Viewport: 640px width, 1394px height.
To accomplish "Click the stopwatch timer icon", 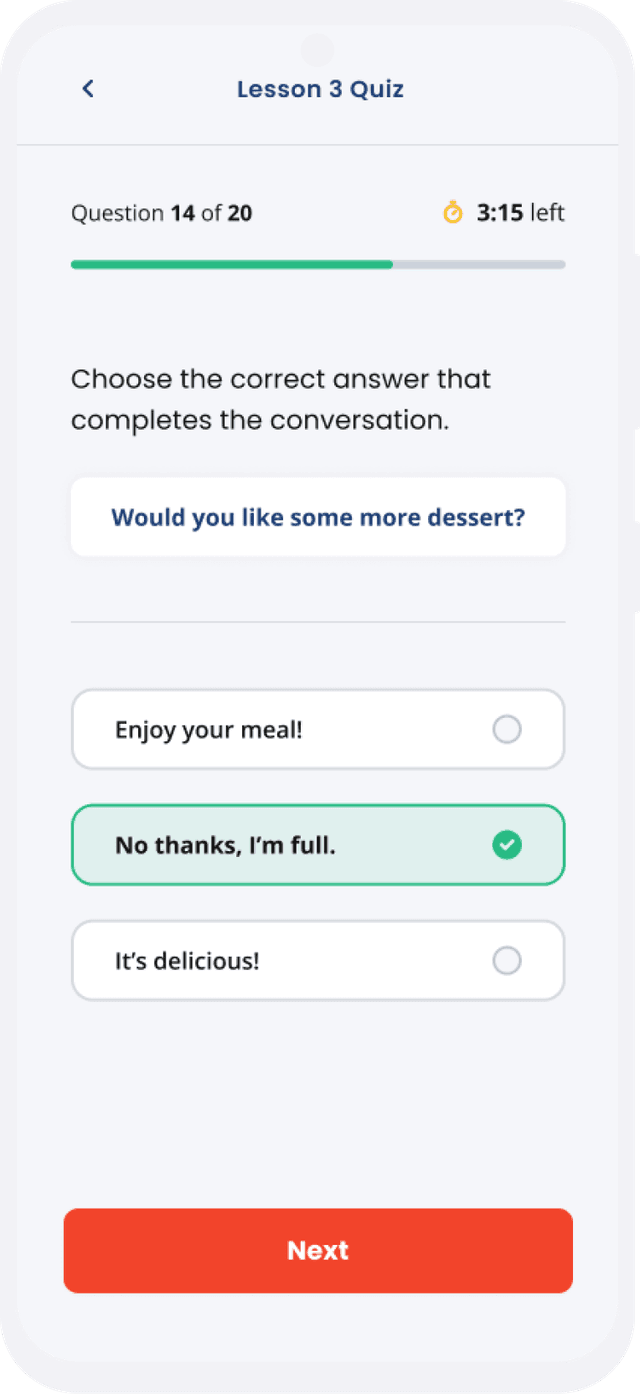I will pos(452,212).
